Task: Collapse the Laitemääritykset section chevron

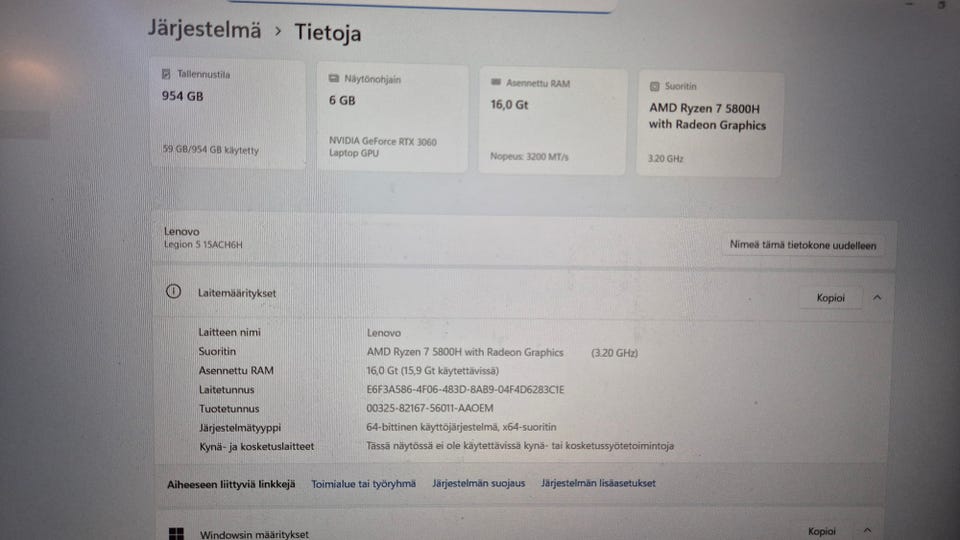Action: coord(877,297)
